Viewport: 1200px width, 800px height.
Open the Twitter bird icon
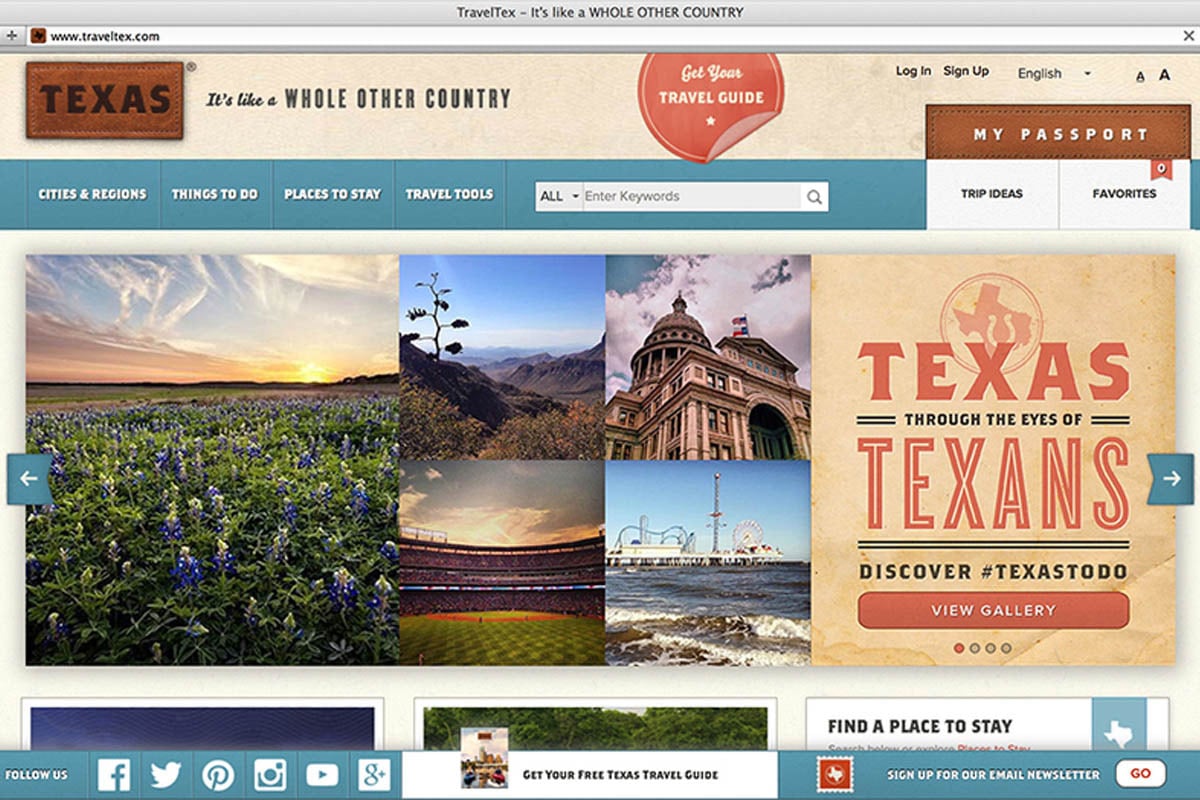tap(166, 775)
